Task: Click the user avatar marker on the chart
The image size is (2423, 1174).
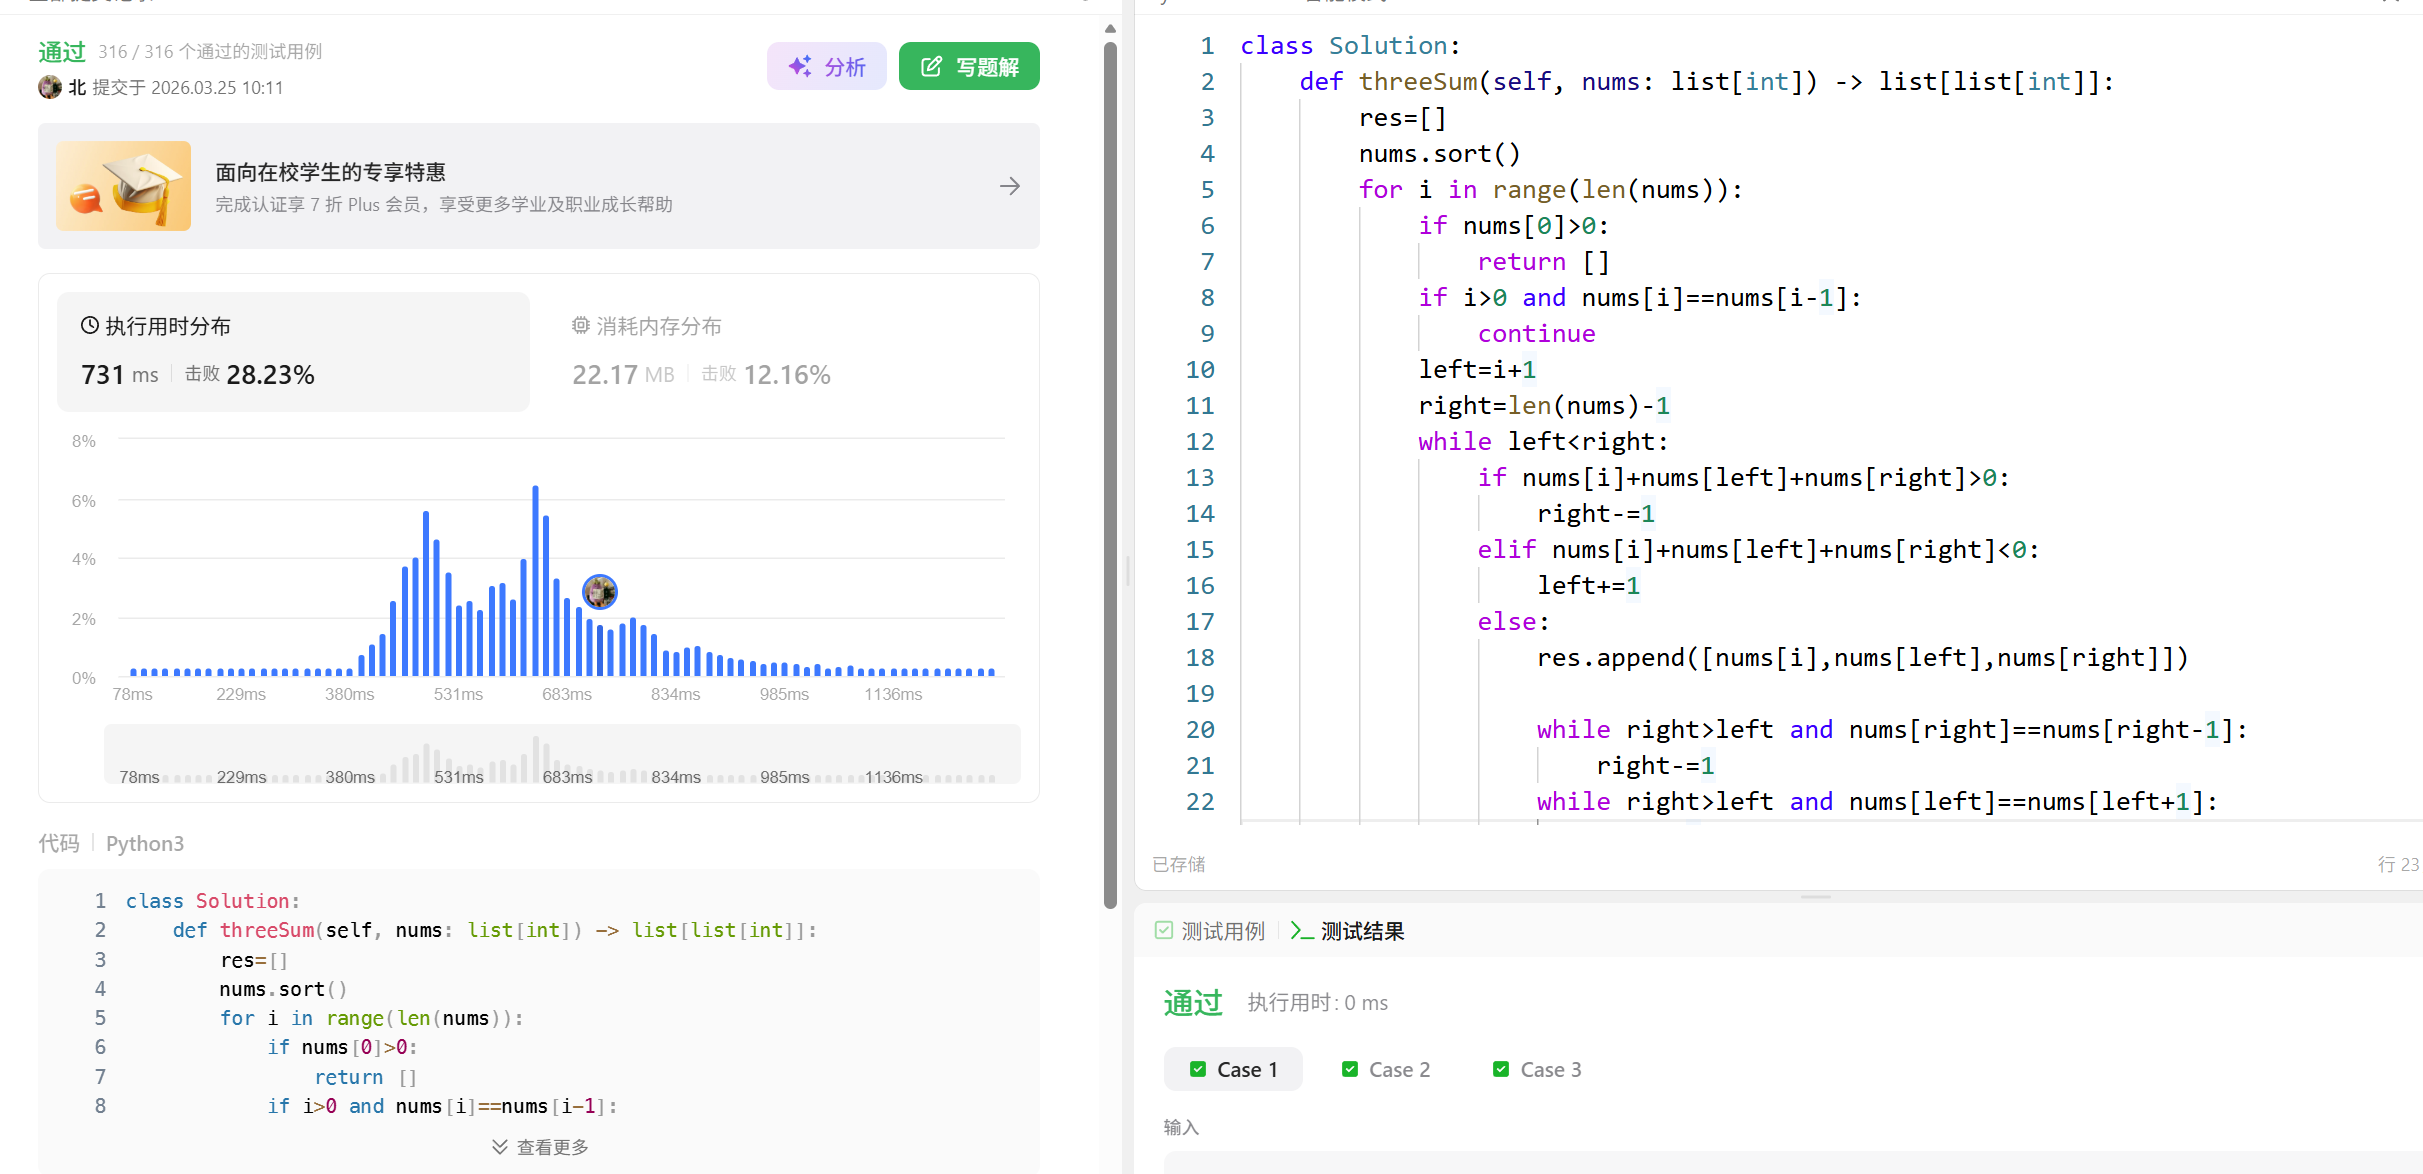Action: (600, 592)
